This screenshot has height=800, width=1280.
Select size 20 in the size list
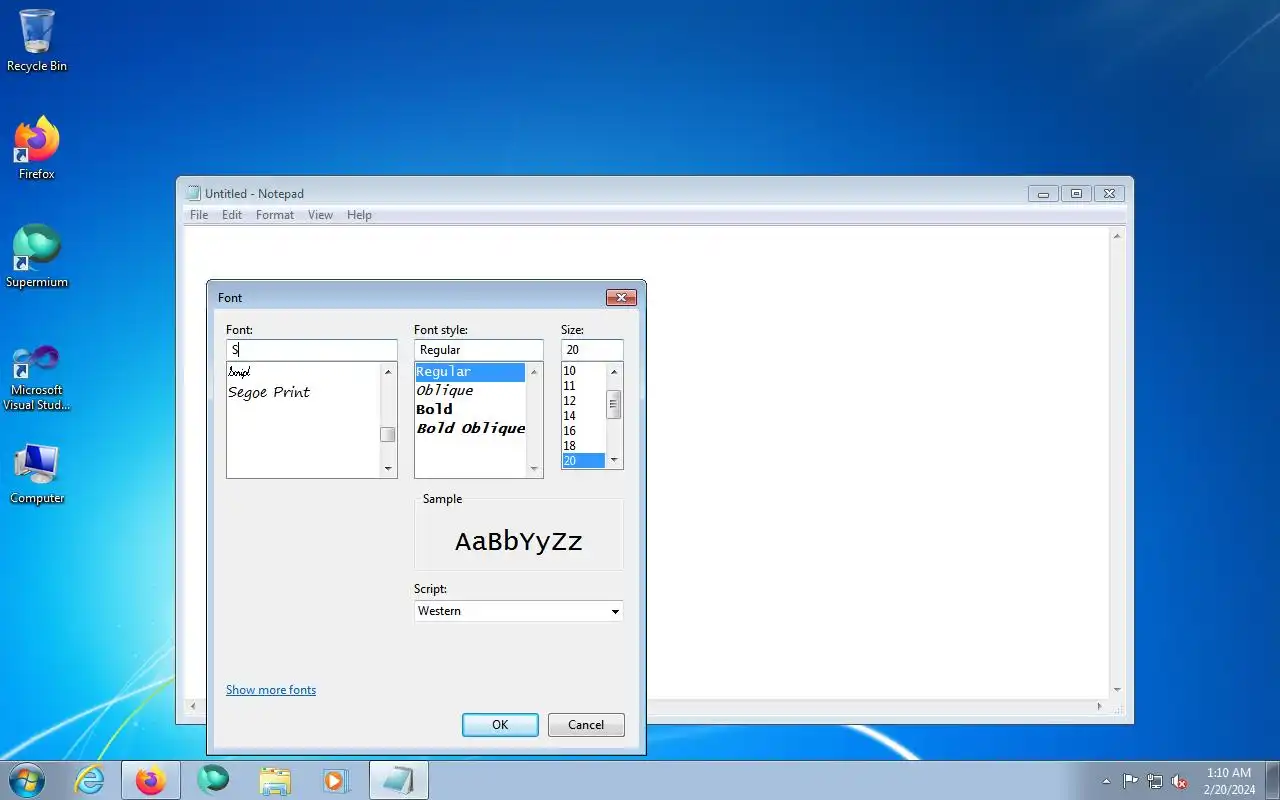click(584, 461)
